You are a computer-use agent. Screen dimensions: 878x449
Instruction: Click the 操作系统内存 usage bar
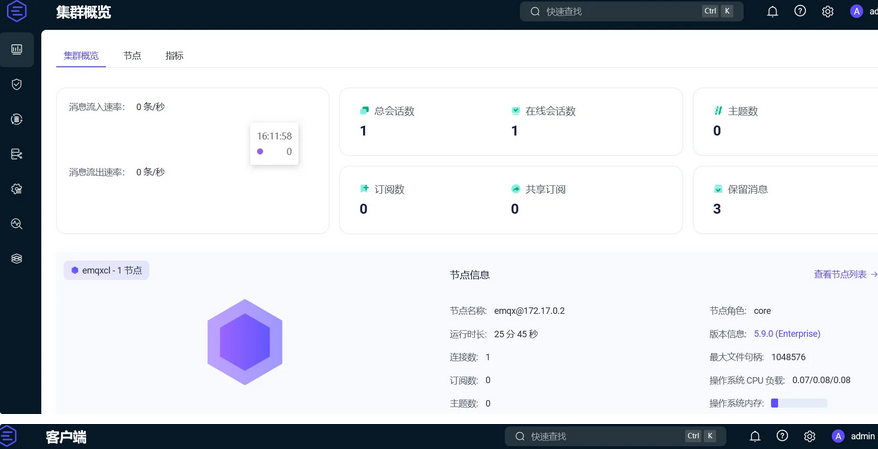[799, 403]
